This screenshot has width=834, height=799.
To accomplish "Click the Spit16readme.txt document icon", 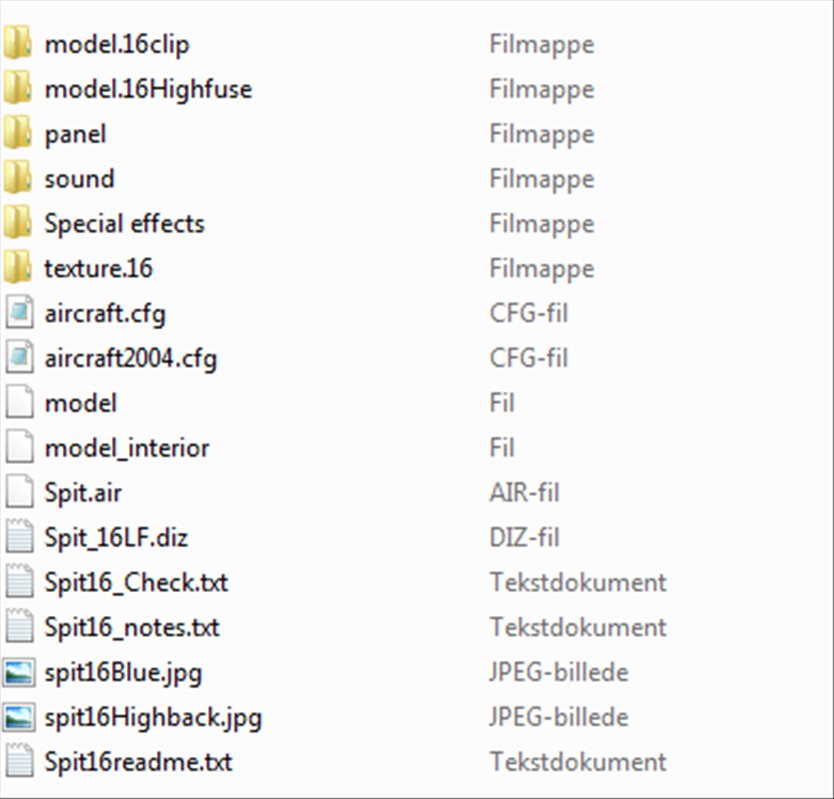I will tap(18, 761).
